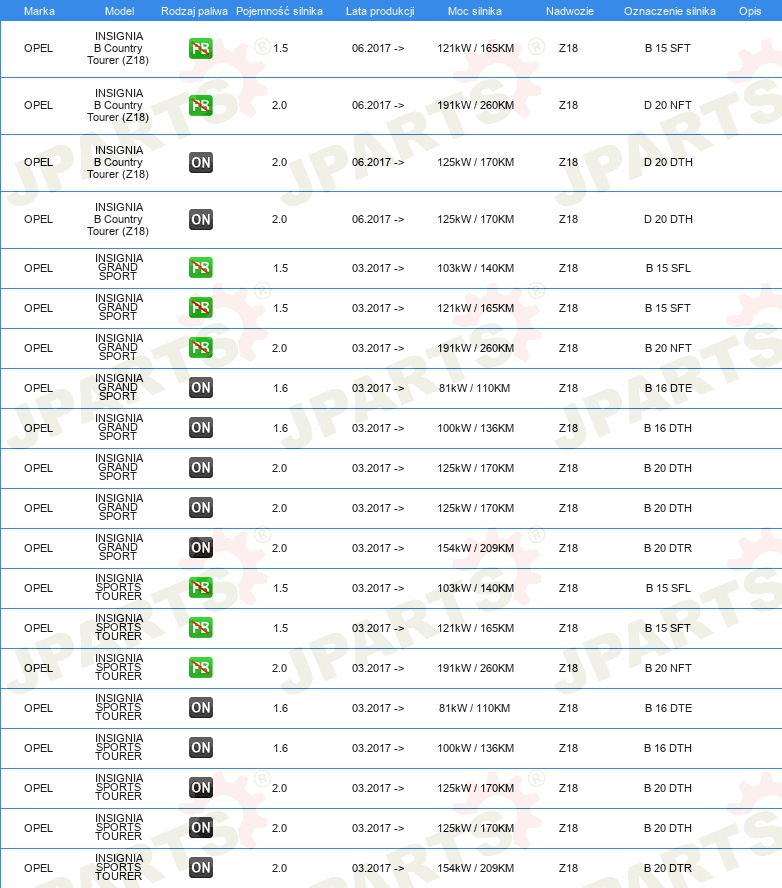Viewport: 782px width, 888px height.
Task: Click INSIGNIA SPORTS TOURER model in B 15 SFL row
Action: 119,587
